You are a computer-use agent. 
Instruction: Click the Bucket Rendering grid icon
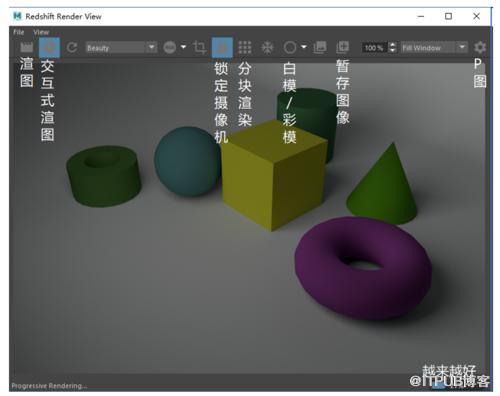point(245,48)
